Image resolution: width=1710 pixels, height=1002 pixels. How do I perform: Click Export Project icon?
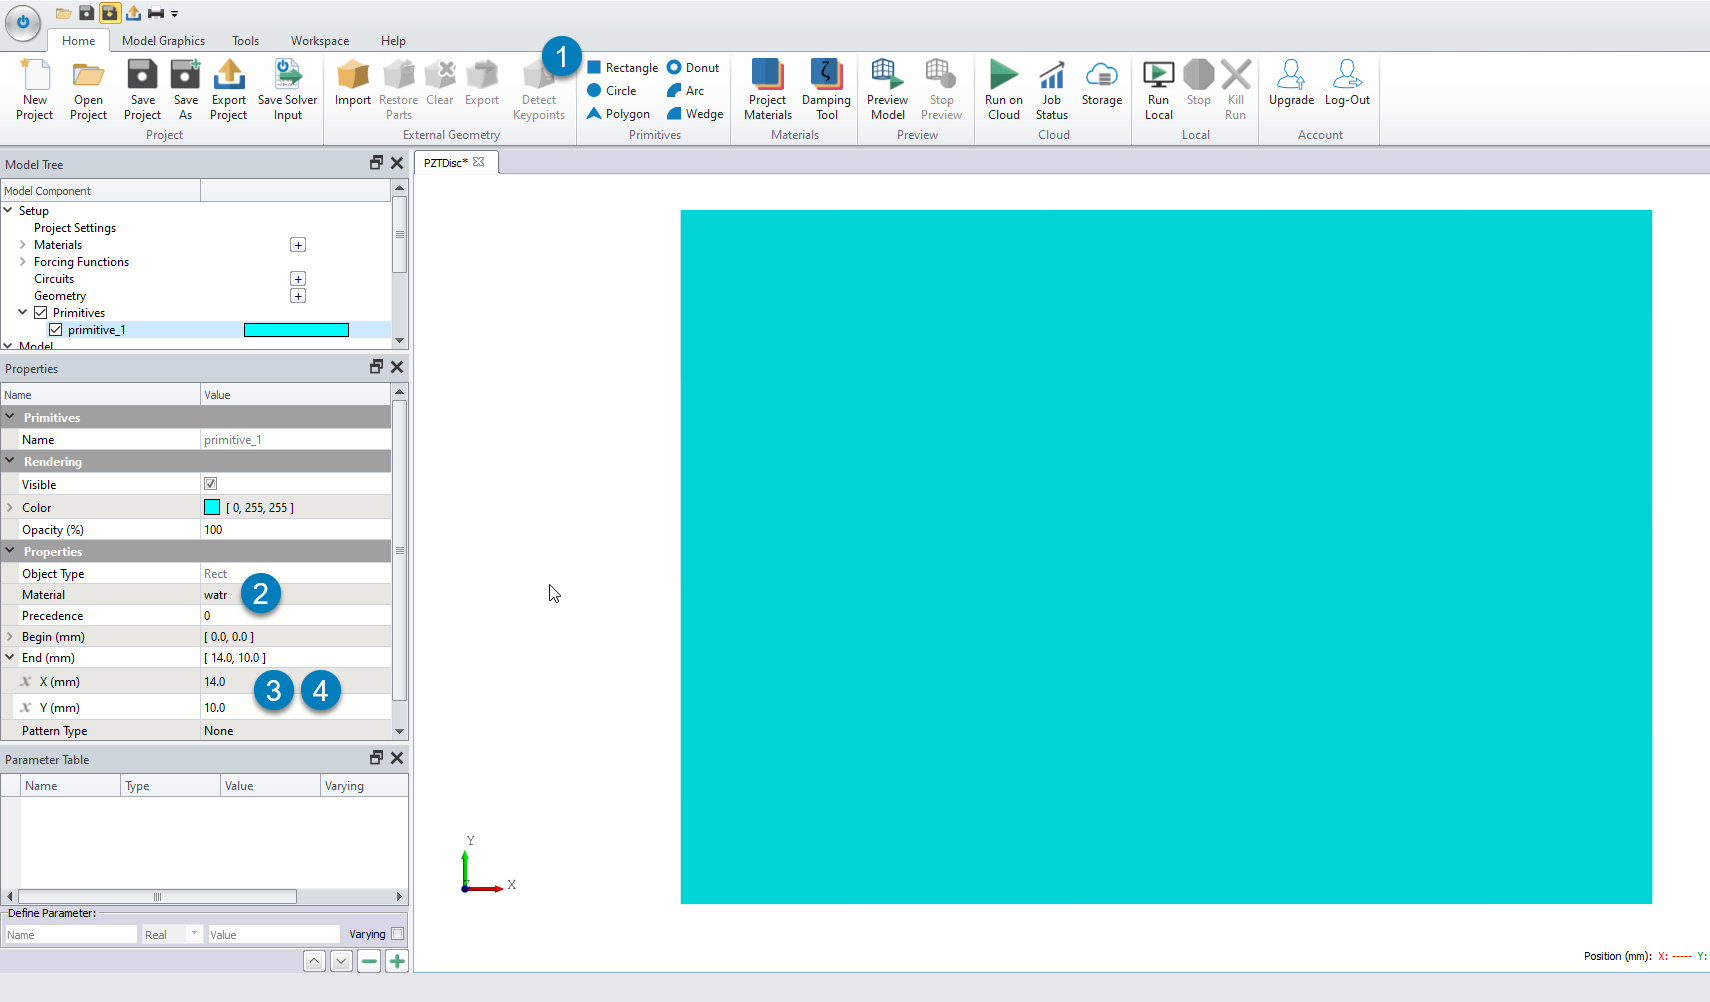pyautogui.click(x=229, y=90)
